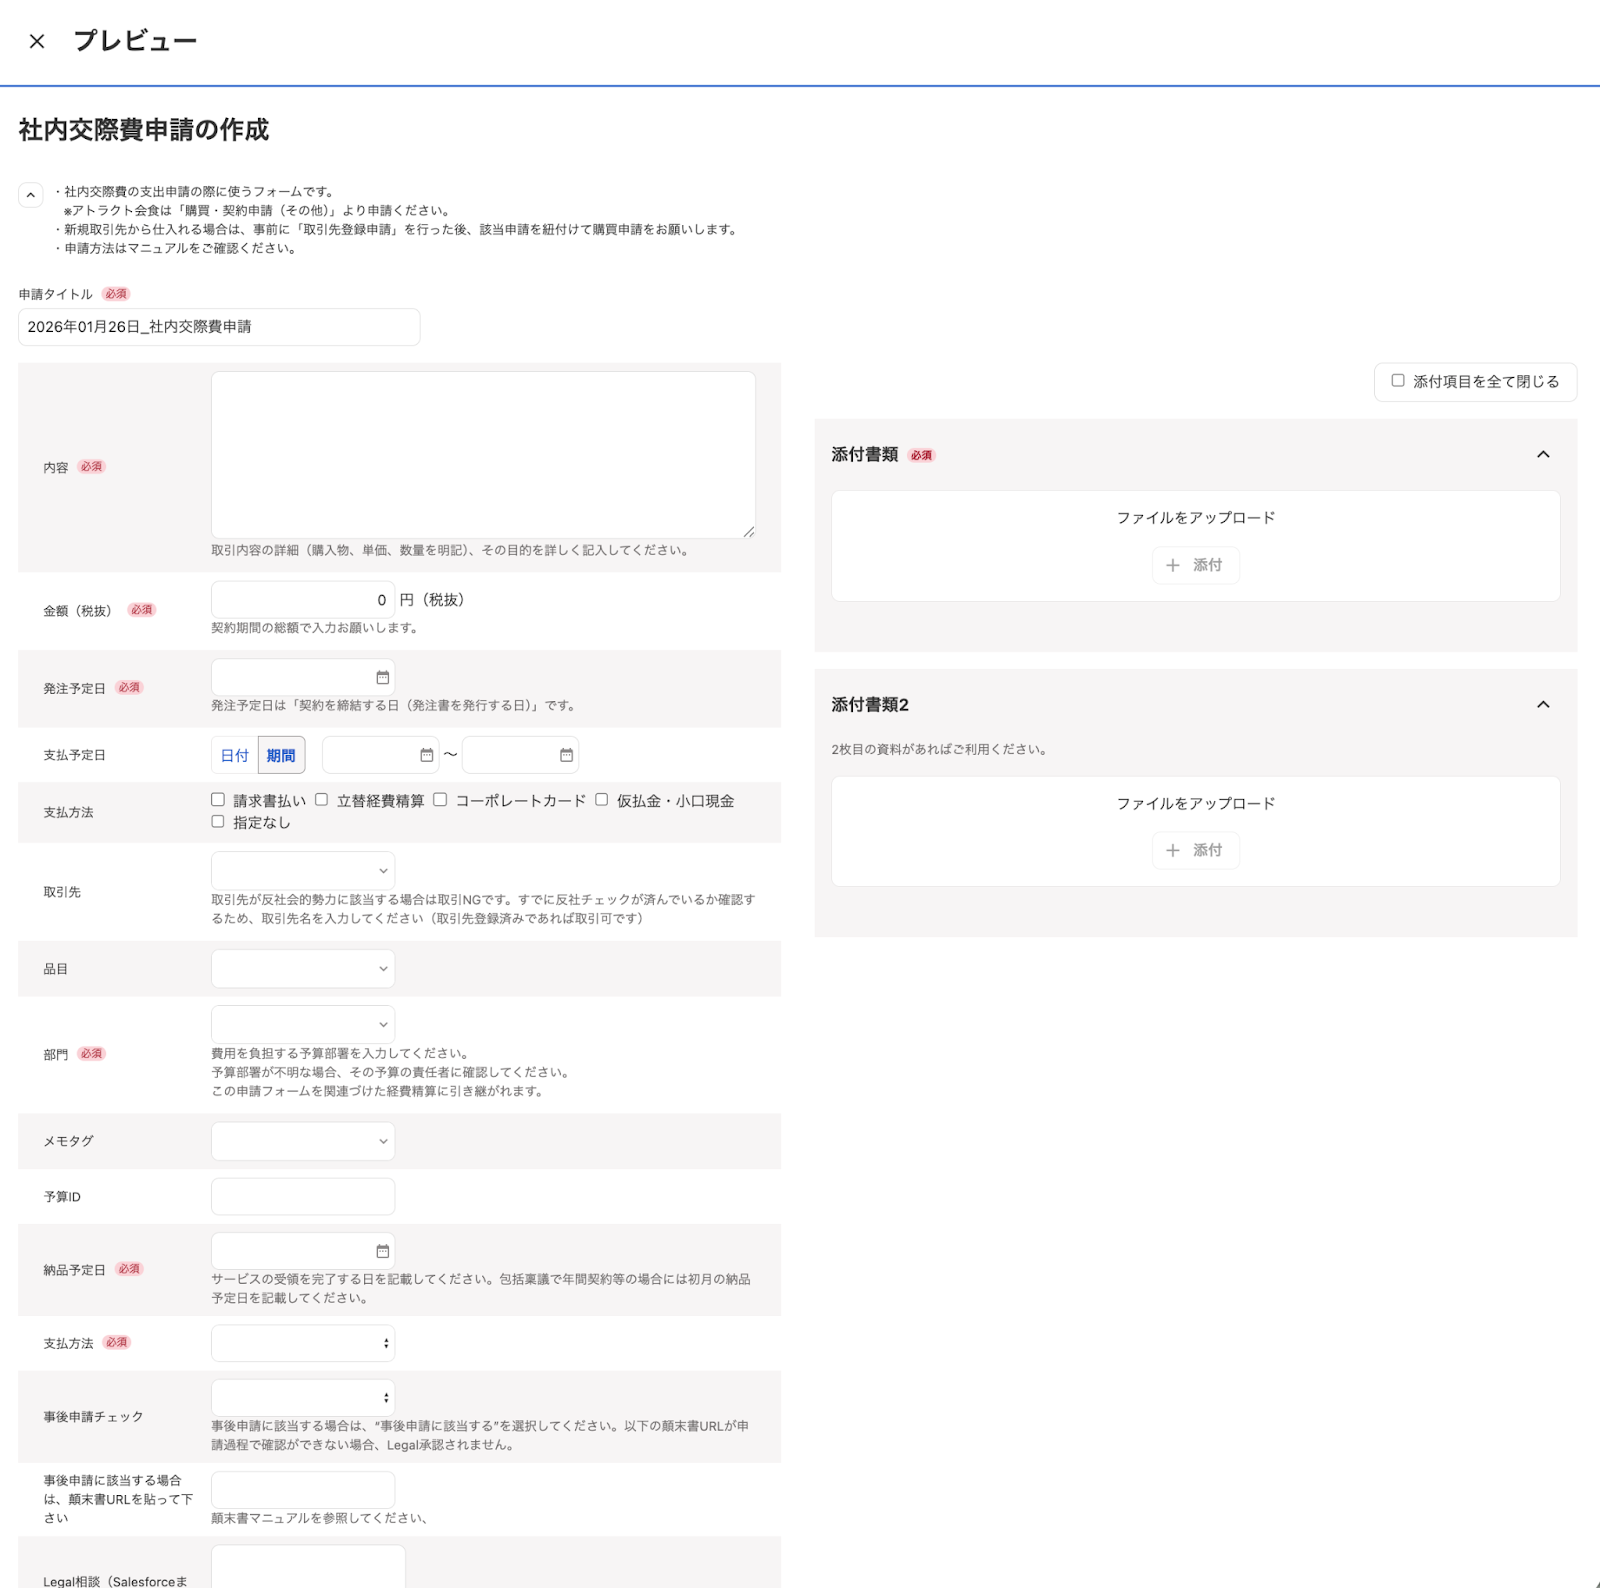The height and width of the screenshot is (1588, 1600).
Task: Click the 内容 text area
Action: coord(483,455)
